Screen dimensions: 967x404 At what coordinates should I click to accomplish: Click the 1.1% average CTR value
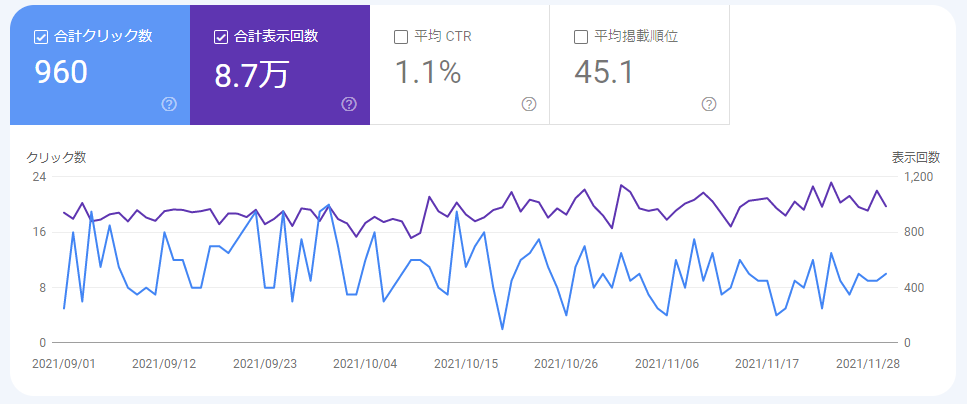pyautogui.click(x=427, y=72)
